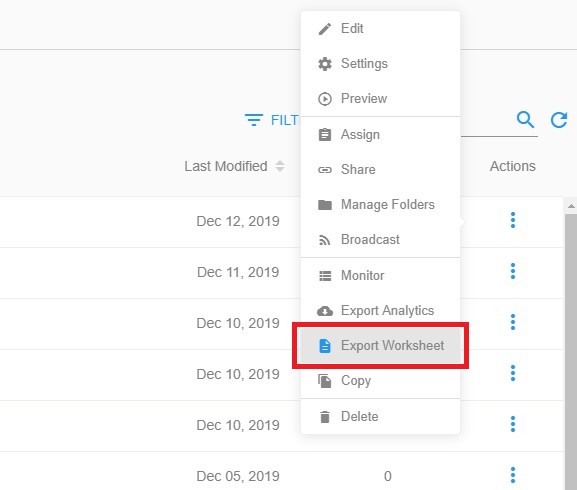Image resolution: width=577 pixels, height=490 pixels.
Task: Choose Manage Folders from the menu
Action: [x=380, y=205]
